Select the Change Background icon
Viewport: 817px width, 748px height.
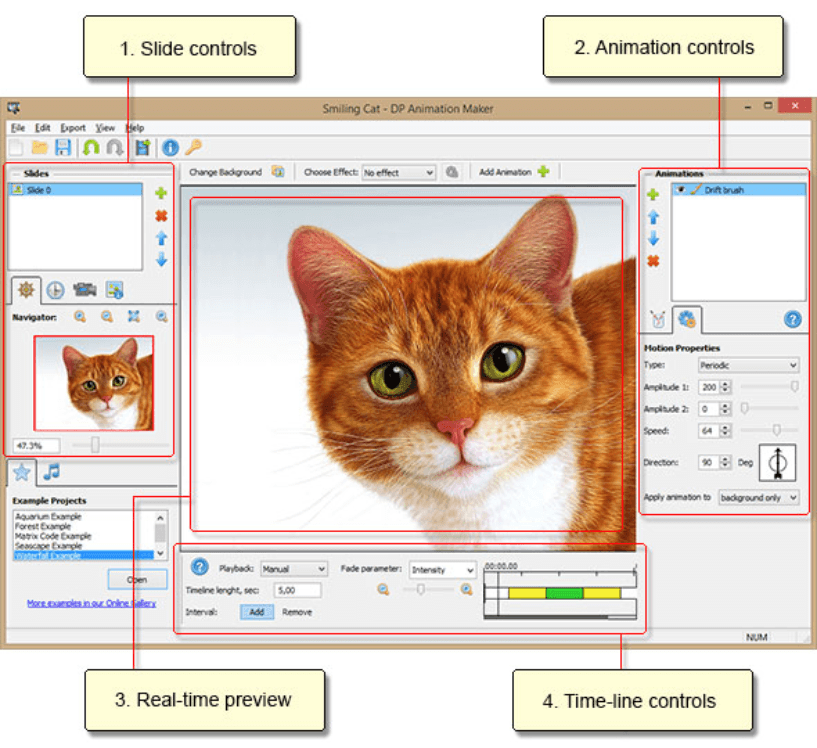point(277,171)
